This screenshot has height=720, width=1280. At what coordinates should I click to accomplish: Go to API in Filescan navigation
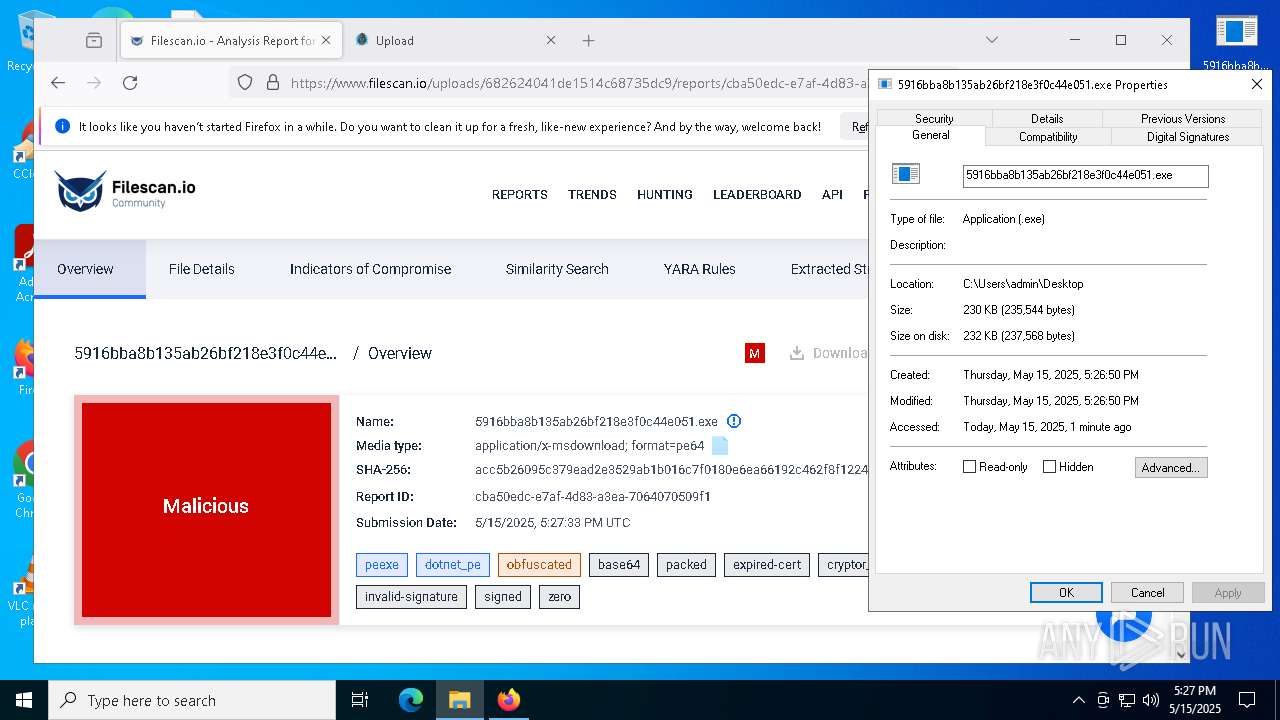832,195
